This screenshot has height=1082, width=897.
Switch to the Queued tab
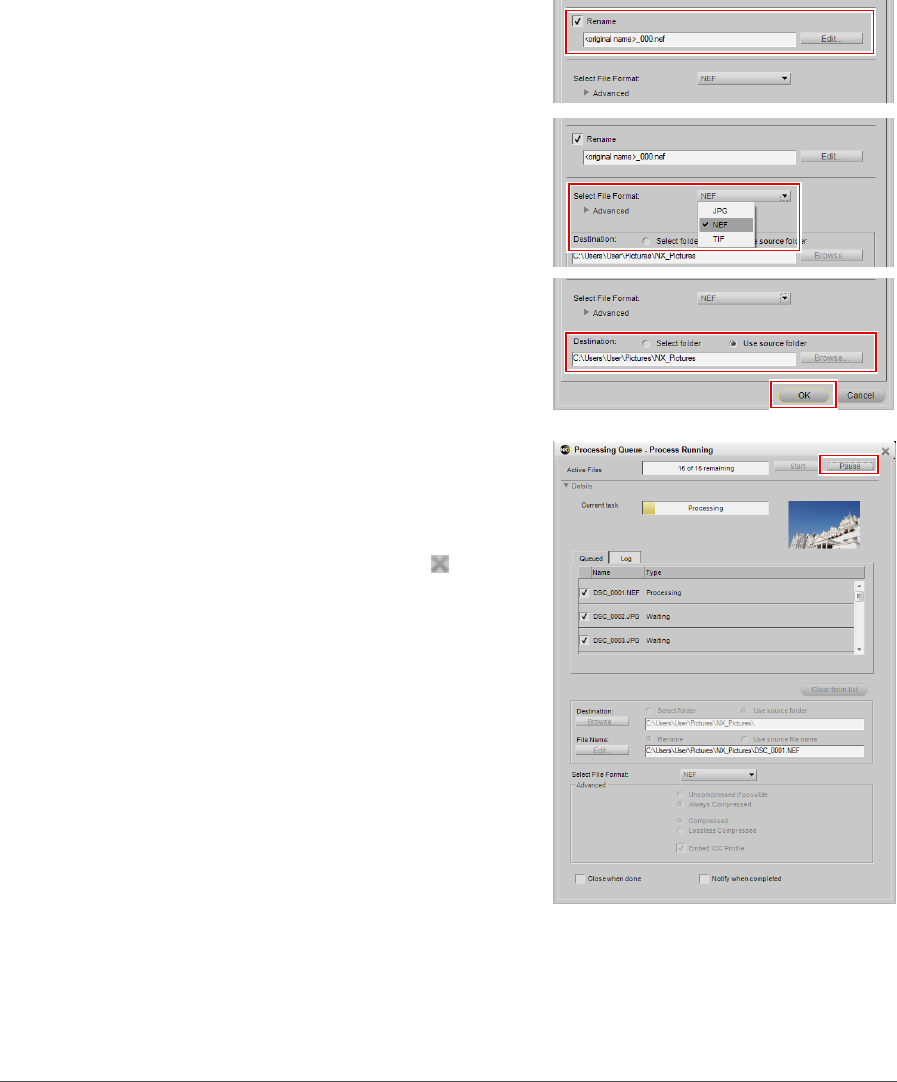pyautogui.click(x=591, y=558)
